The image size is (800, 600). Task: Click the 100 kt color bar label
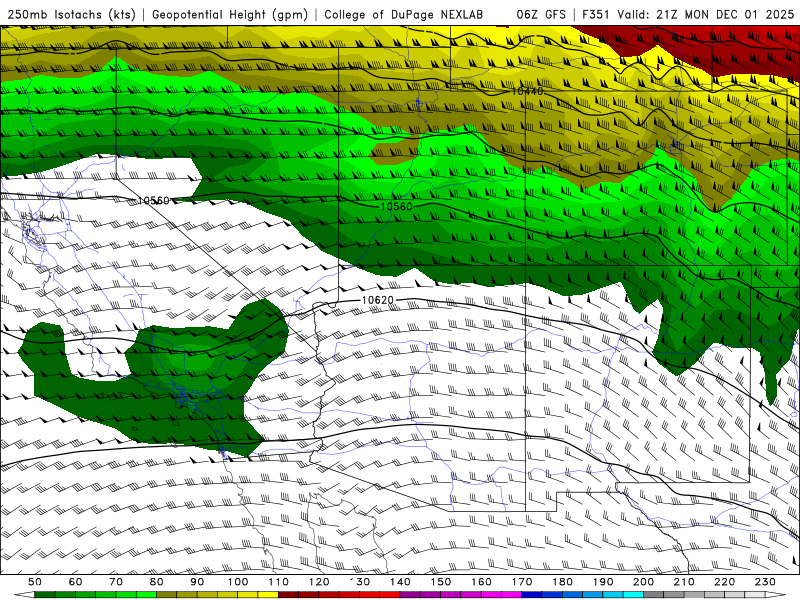(238, 582)
